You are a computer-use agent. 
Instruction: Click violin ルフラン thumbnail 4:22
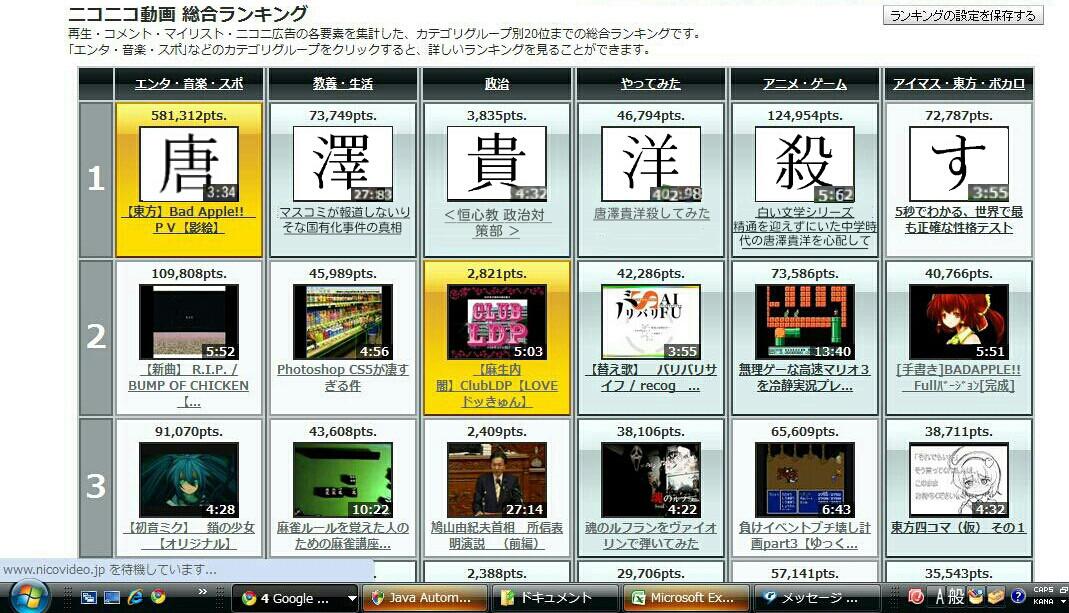point(651,480)
